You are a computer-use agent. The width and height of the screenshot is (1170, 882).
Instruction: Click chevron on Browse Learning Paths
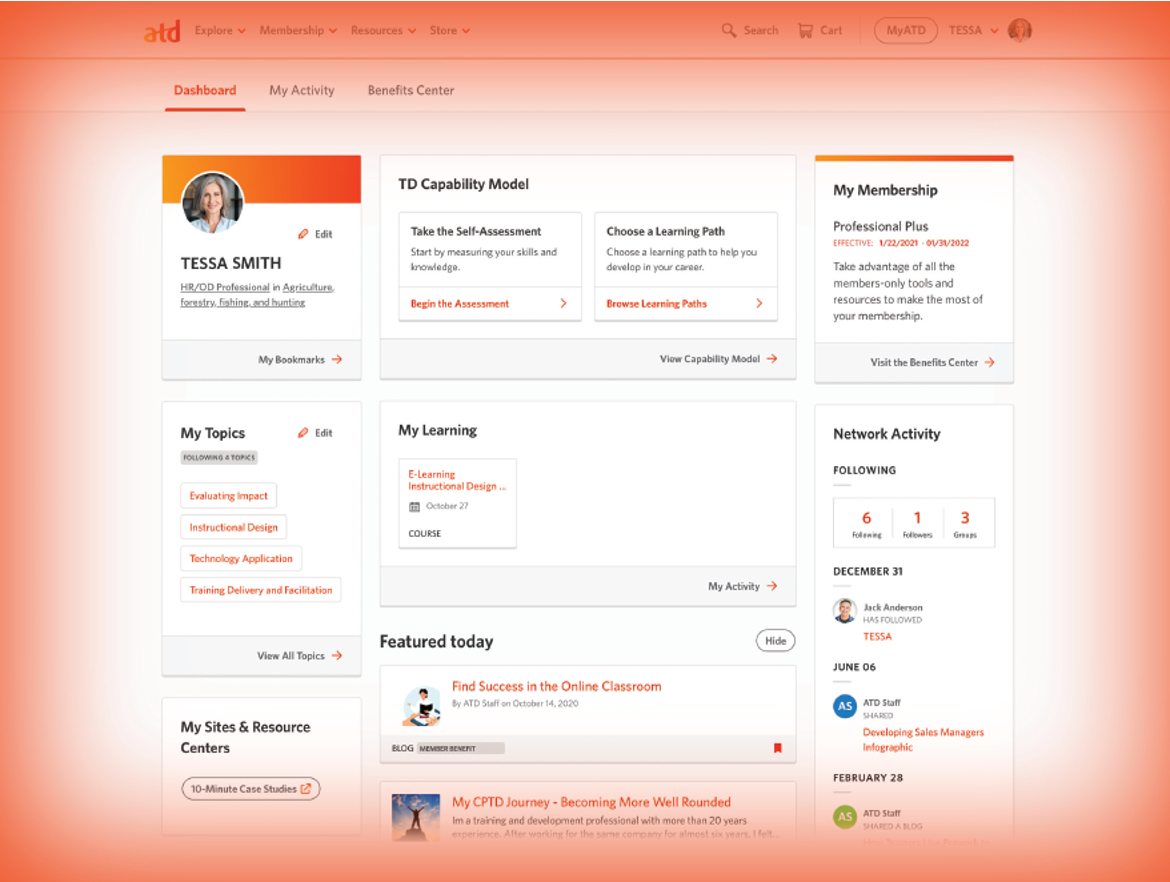[759, 304]
